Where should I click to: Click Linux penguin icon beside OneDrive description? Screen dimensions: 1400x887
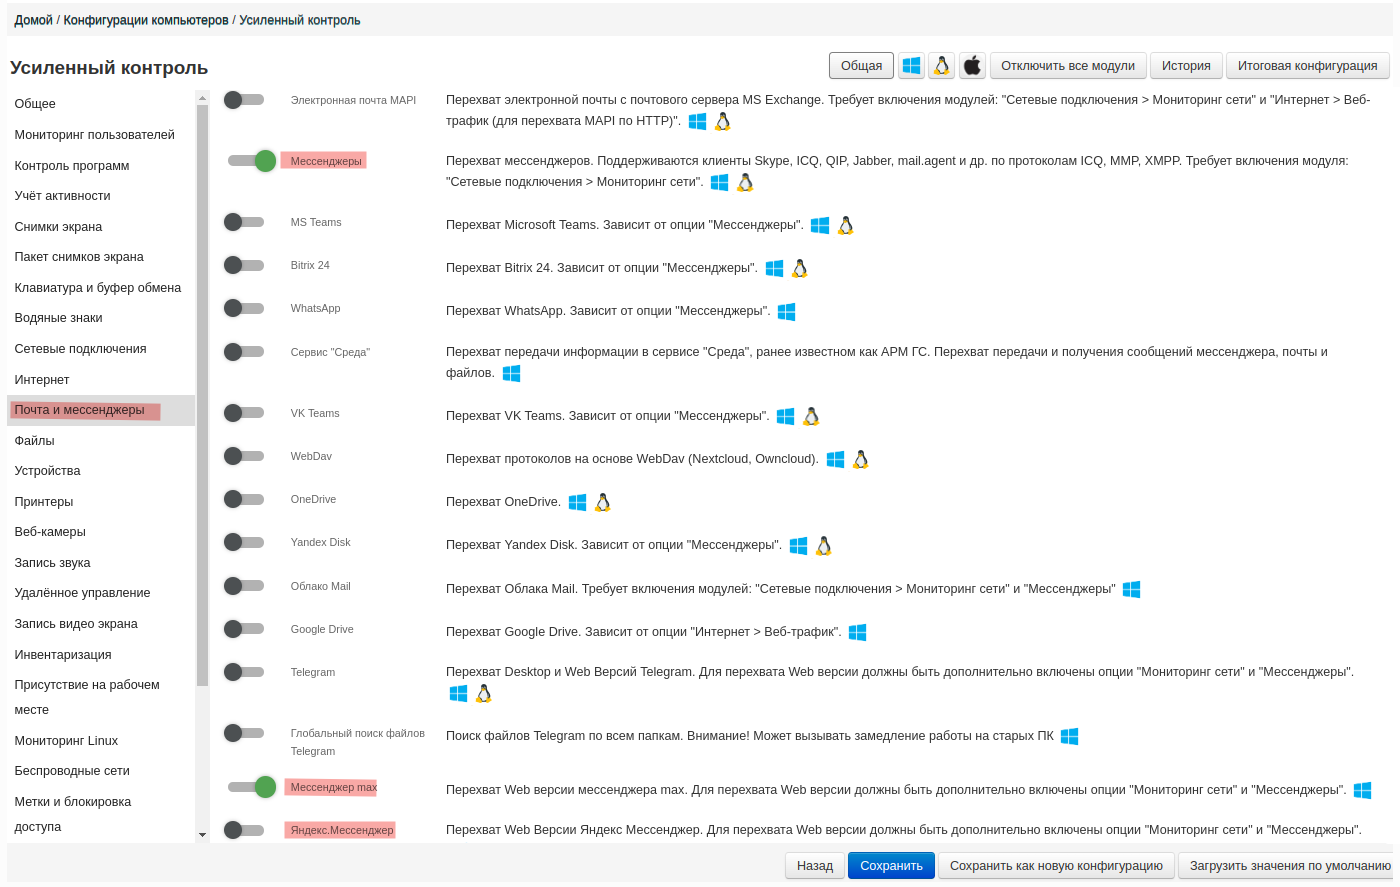pyautogui.click(x=603, y=503)
